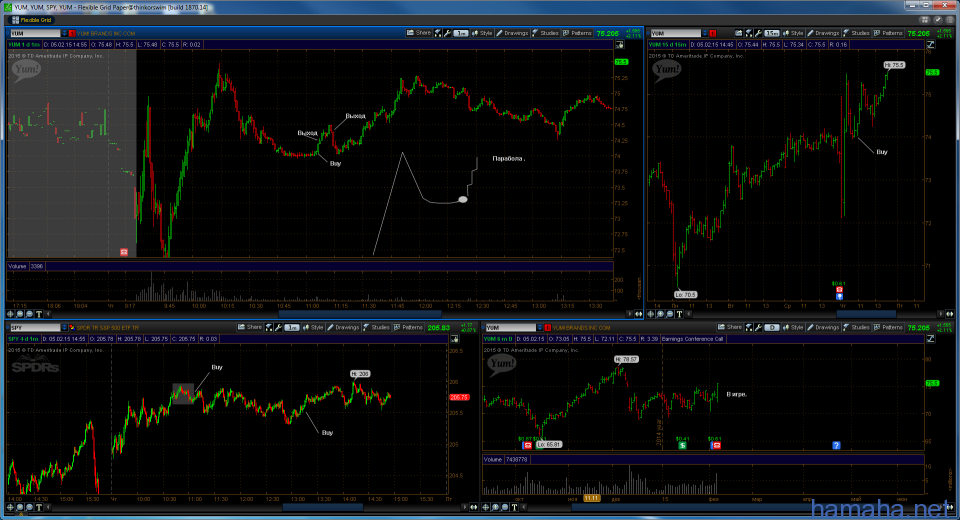This screenshot has width=960, height=520.
Task: Click leftmost crosshair icon below top-right chart
Action: coord(651,314)
